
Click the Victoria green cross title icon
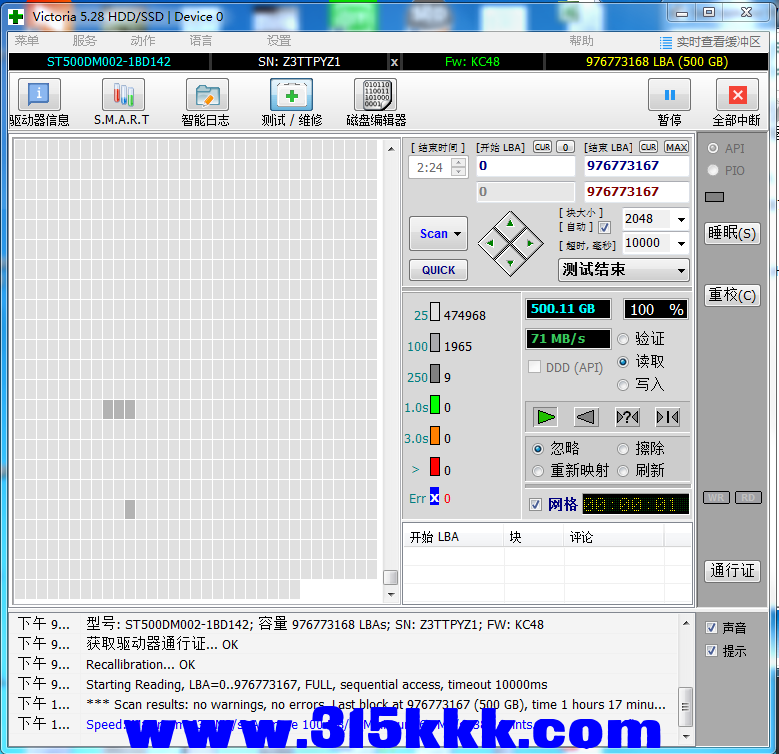pos(16,17)
